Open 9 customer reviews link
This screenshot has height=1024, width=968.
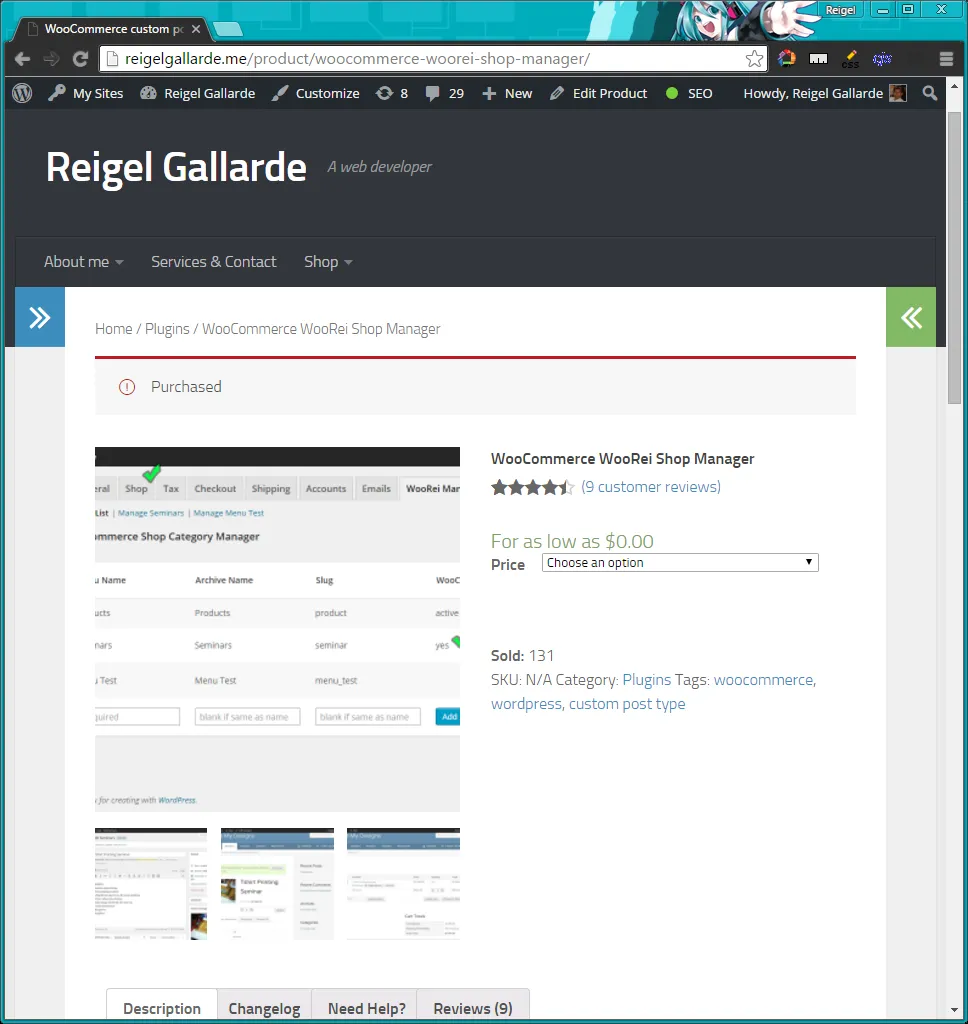[x=651, y=487]
